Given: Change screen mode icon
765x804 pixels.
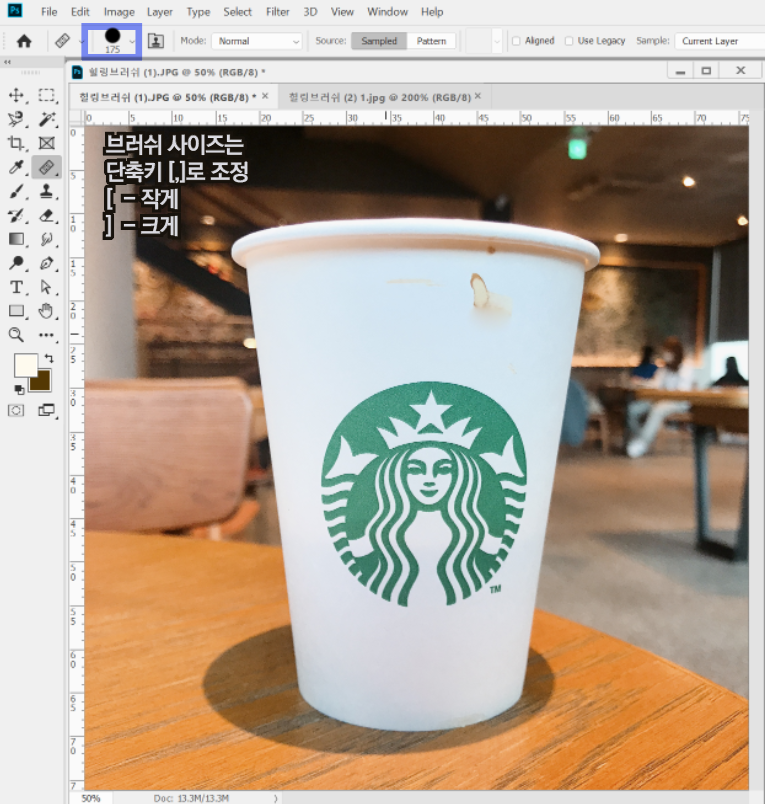Looking at the screenshot, I should click(x=47, y=410).
